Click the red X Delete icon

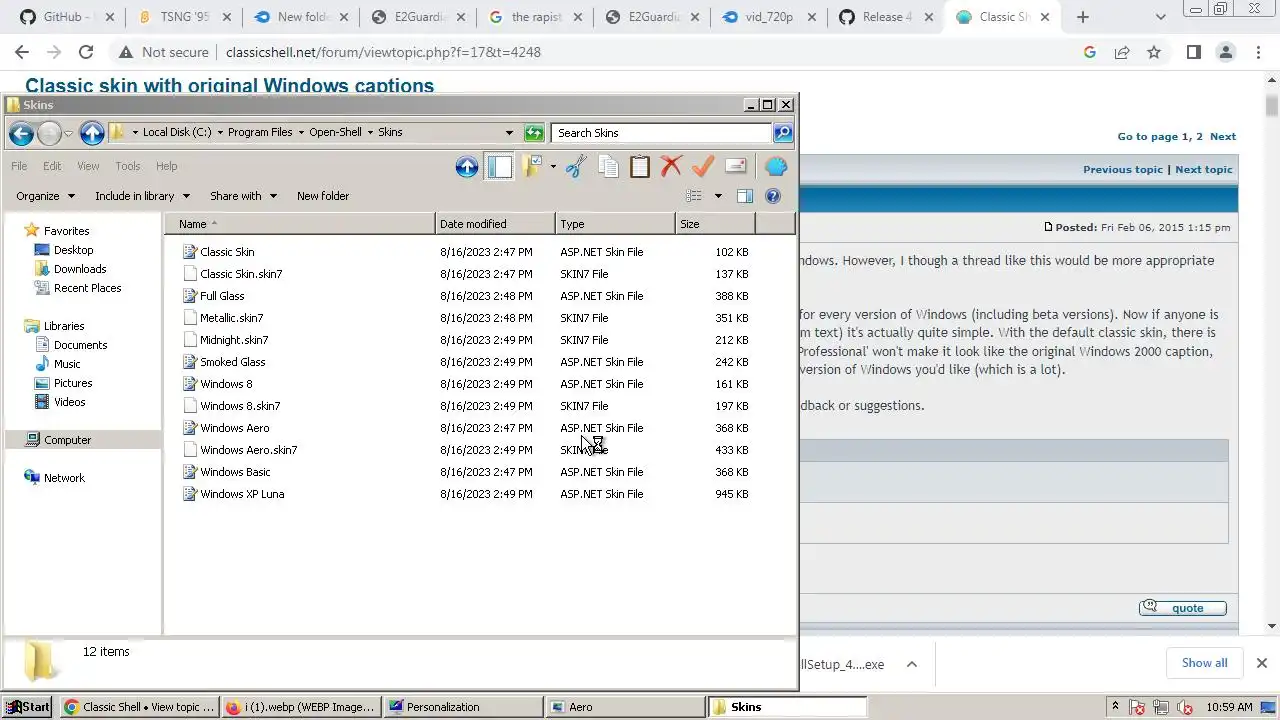tap(671, 167)
